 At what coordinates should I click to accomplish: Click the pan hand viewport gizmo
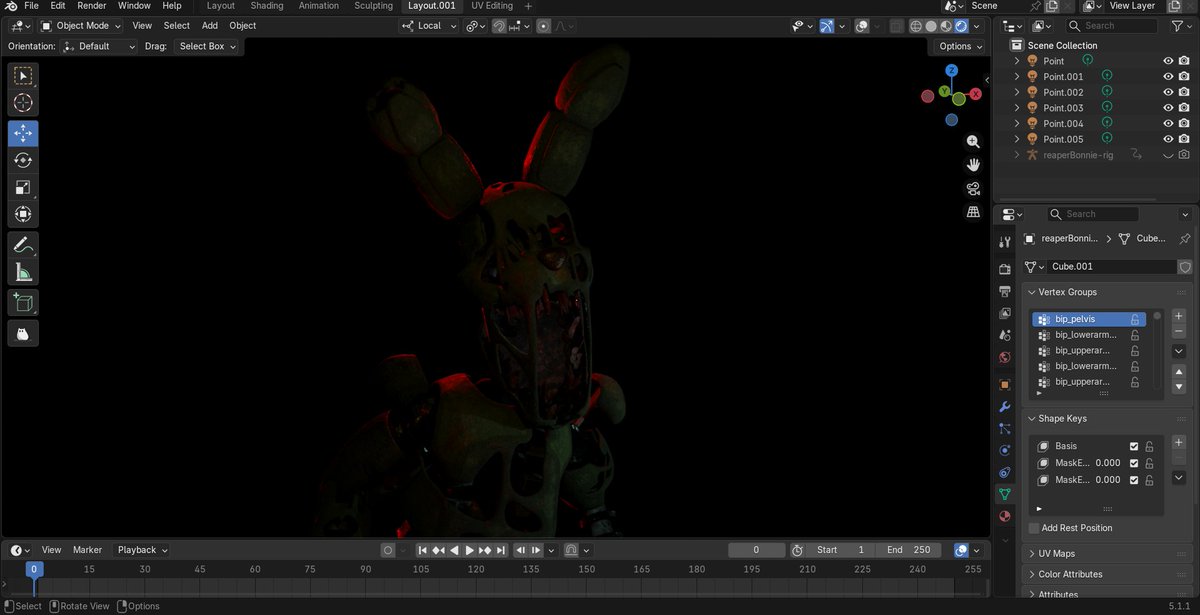tap(973, 165)
